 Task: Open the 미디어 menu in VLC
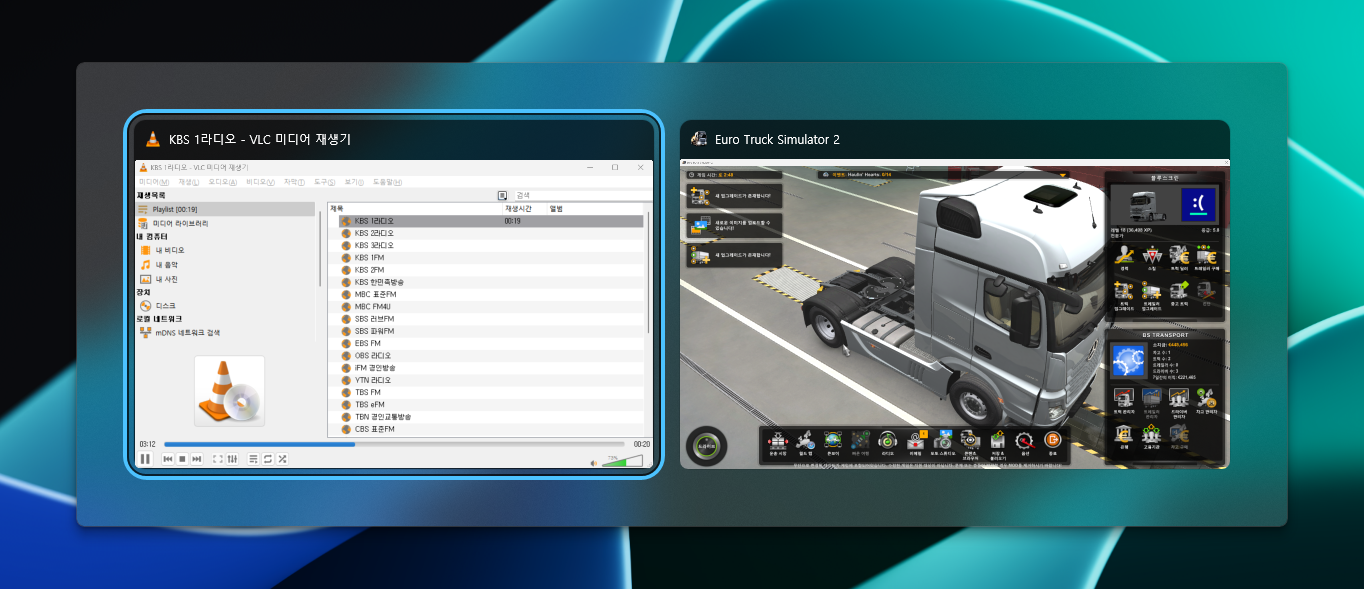[x=153, y=182]
